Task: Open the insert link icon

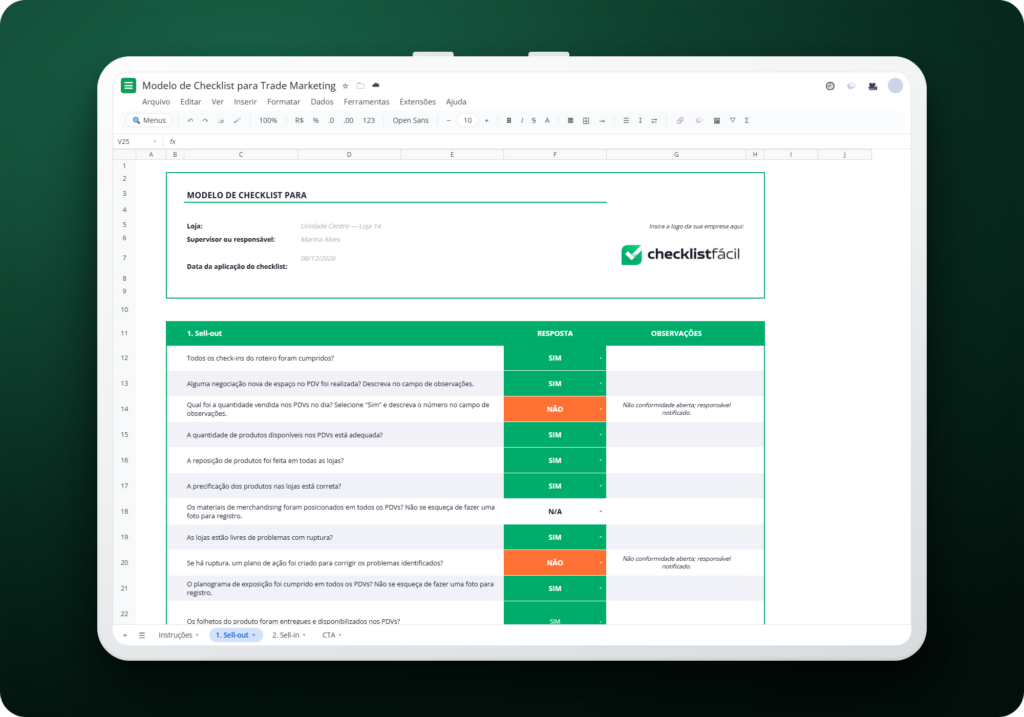Action: point(680,121)
